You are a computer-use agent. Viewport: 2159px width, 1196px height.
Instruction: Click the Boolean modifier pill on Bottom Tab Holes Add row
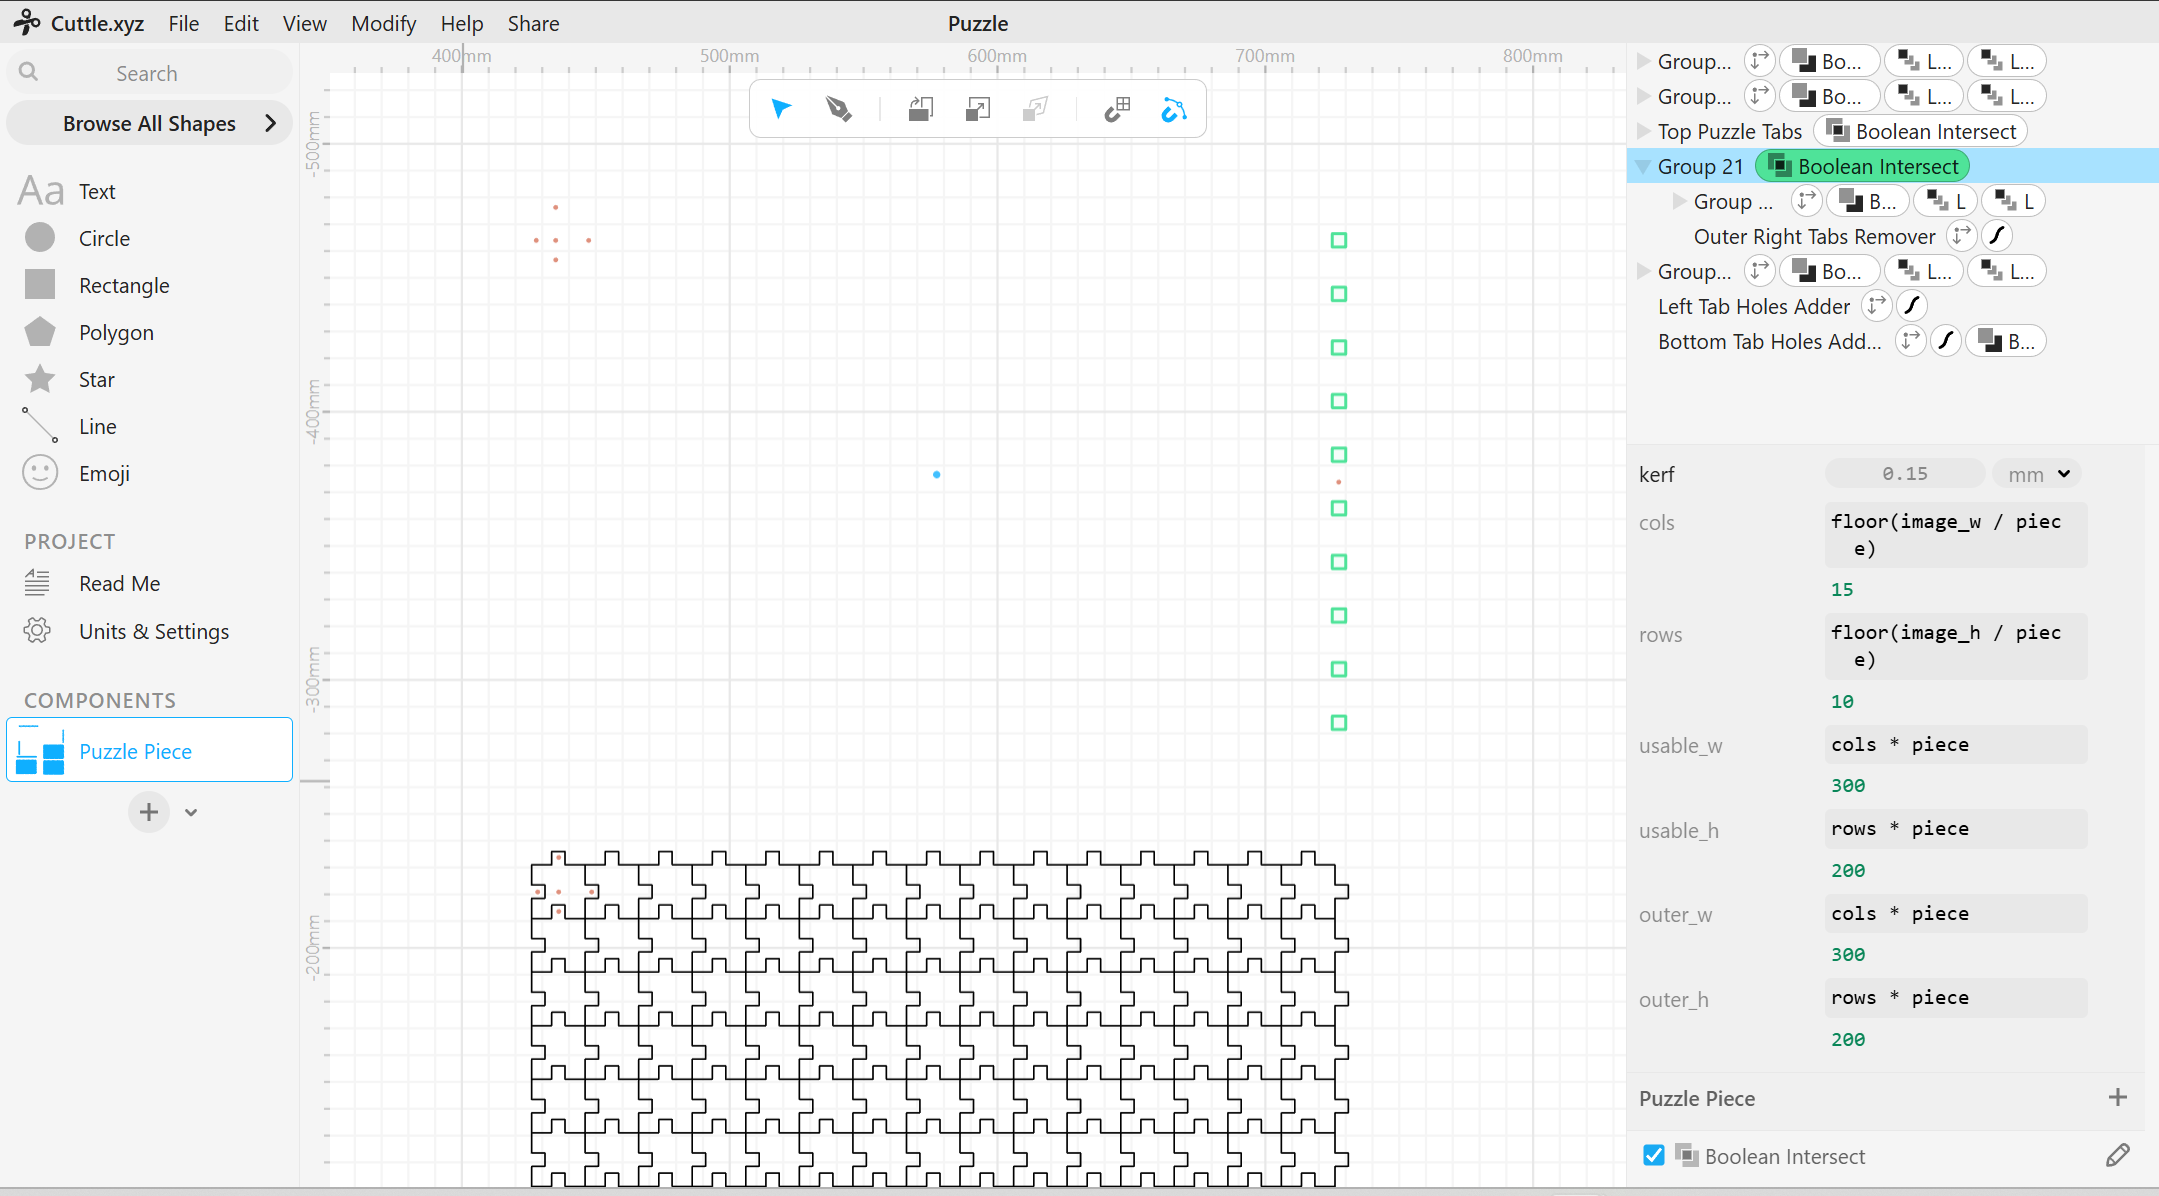coord(2006,341)
